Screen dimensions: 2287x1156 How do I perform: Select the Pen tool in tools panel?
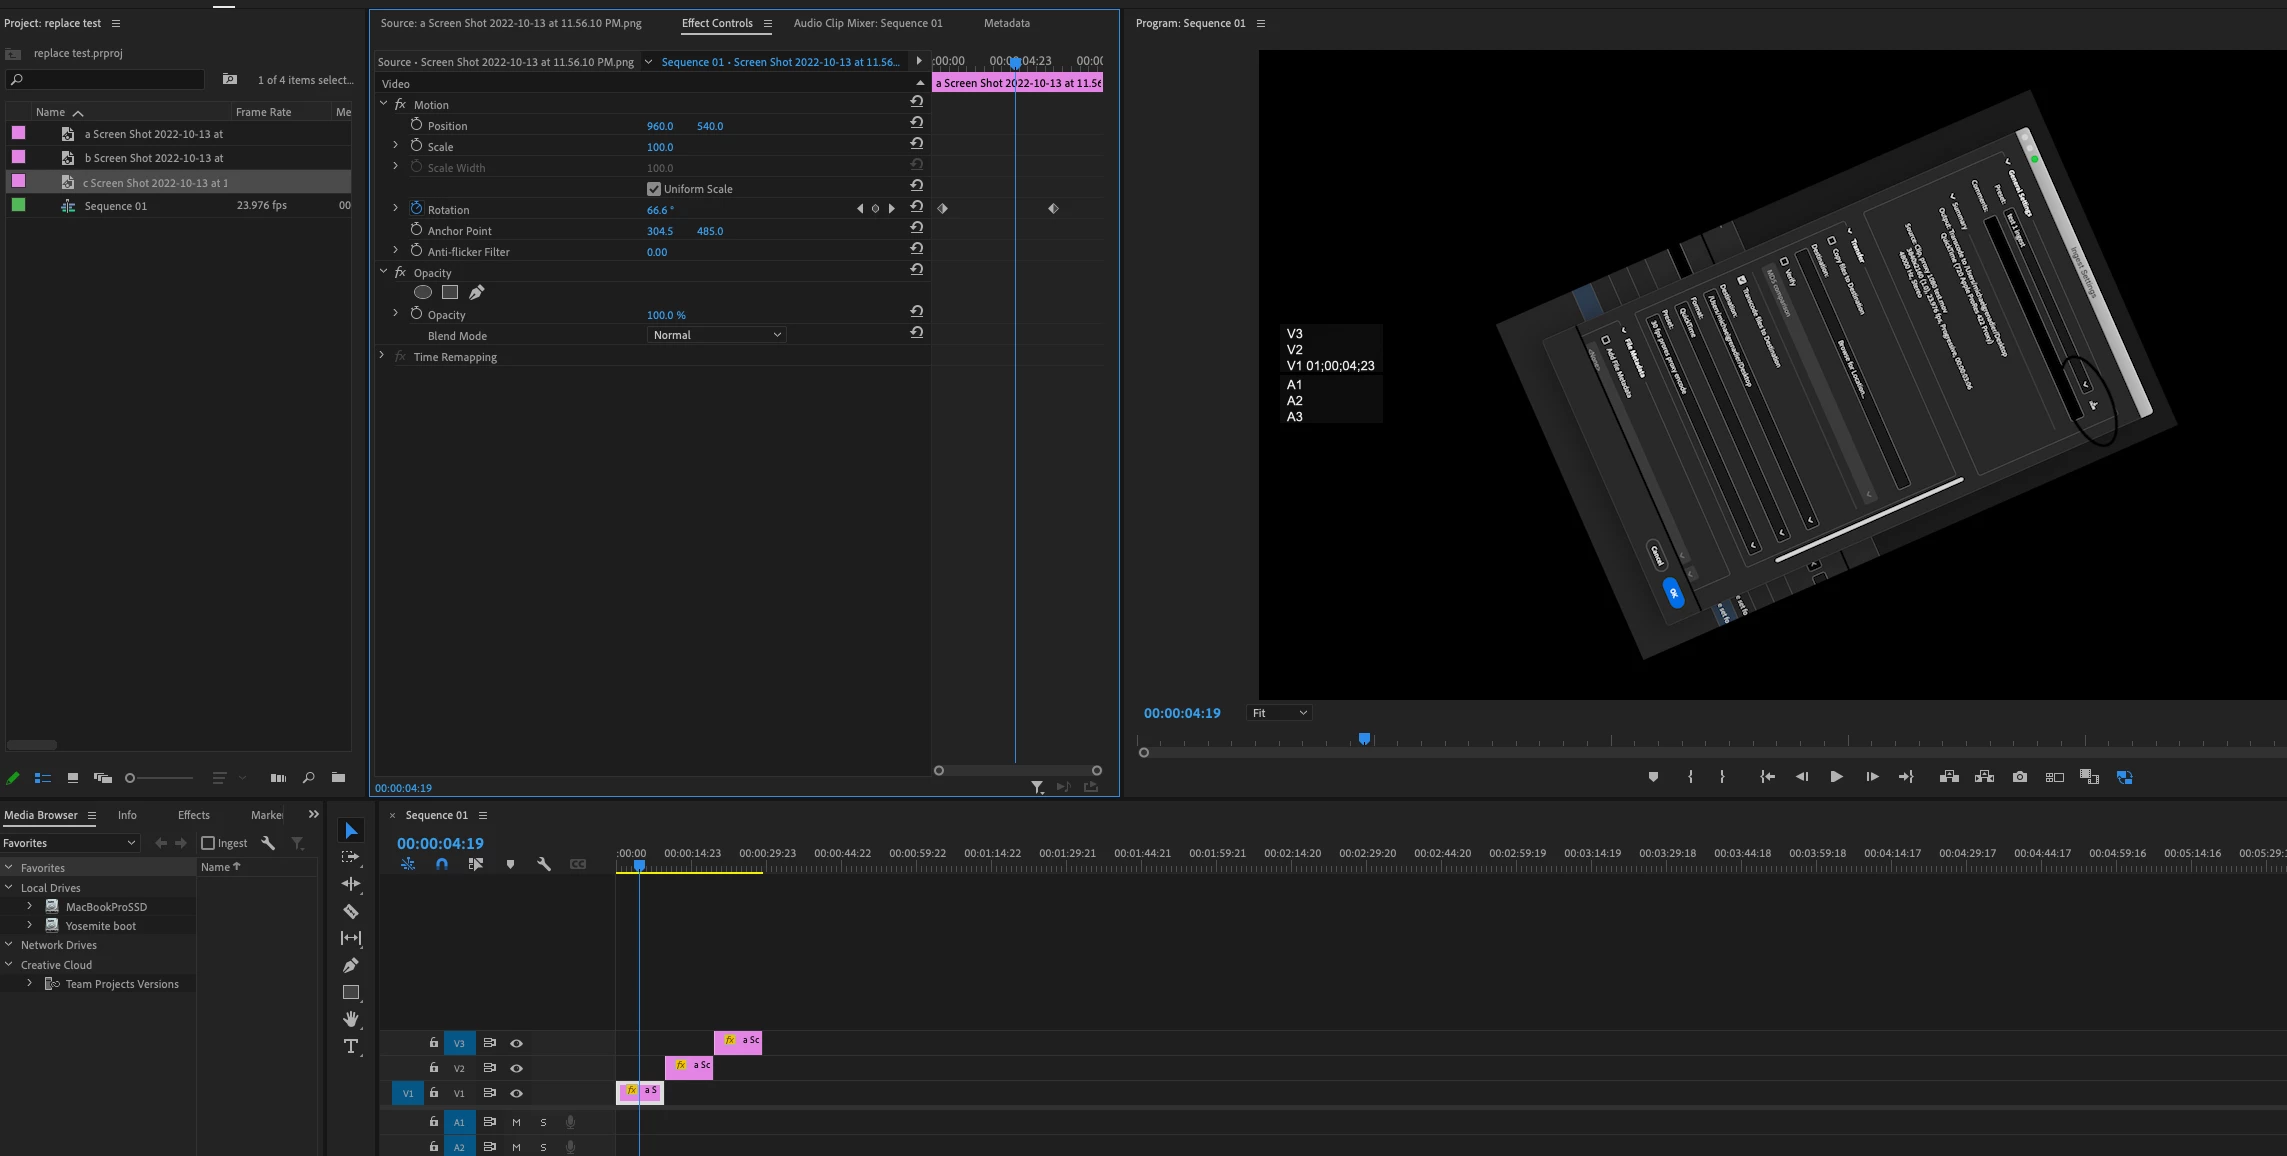pos(351,965)
